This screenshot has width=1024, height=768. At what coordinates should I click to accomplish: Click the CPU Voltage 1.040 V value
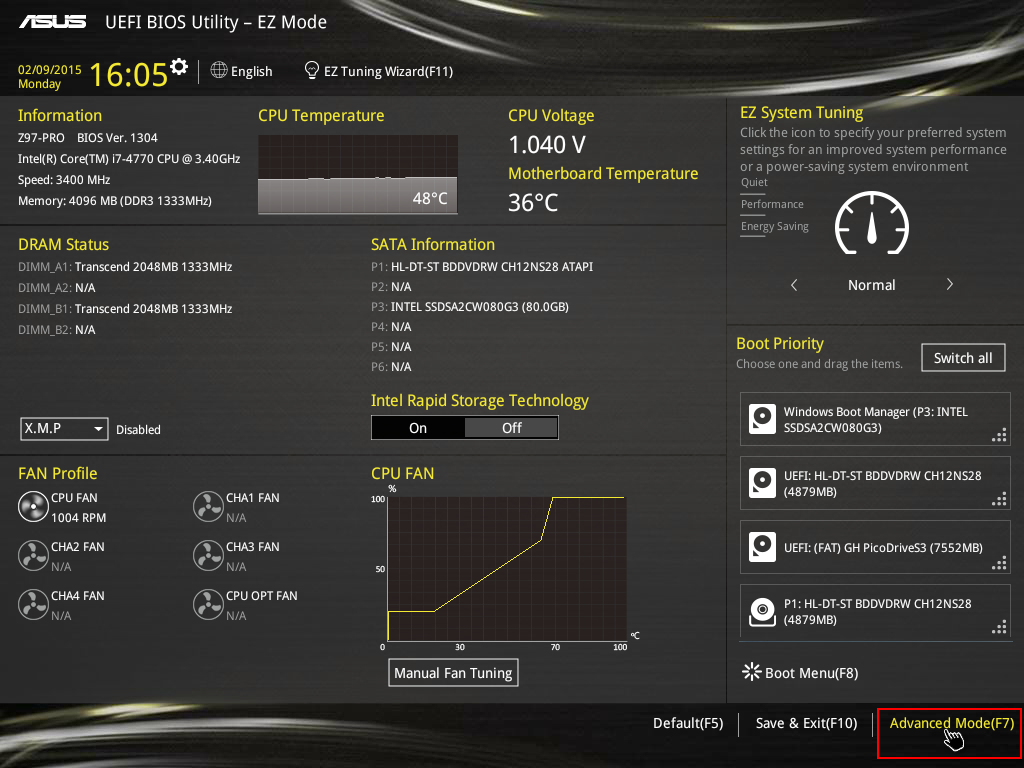tap(547, 144)
